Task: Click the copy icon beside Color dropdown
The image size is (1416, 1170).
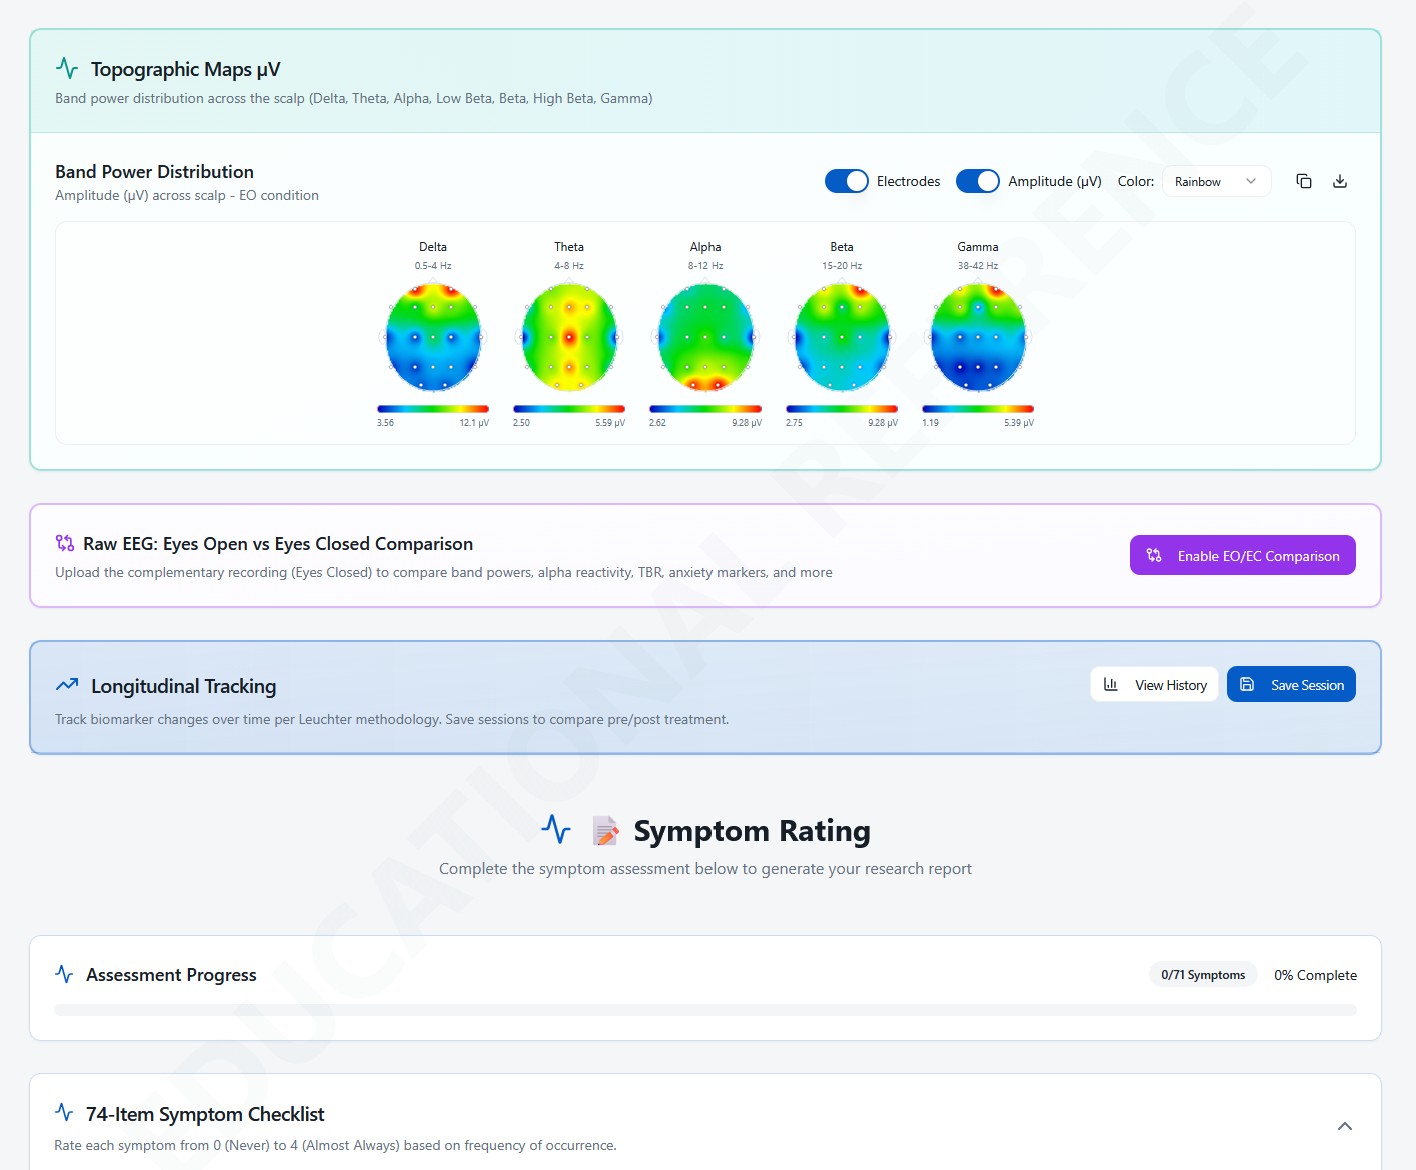Action: click(x=1303, y=181)
